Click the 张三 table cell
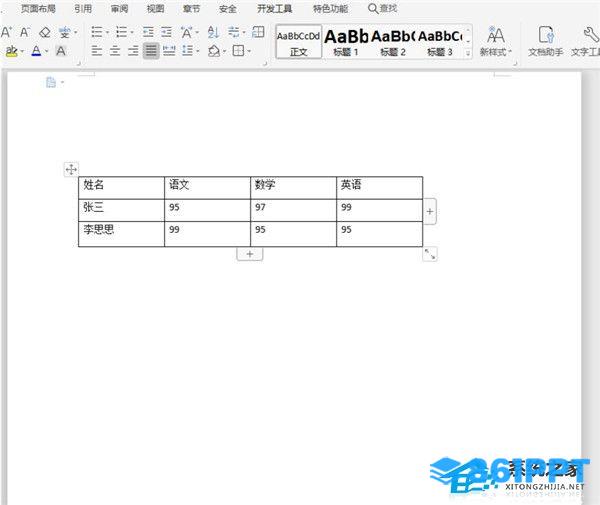The height and width of the screenshot is (505, 600). click(121, 210)
